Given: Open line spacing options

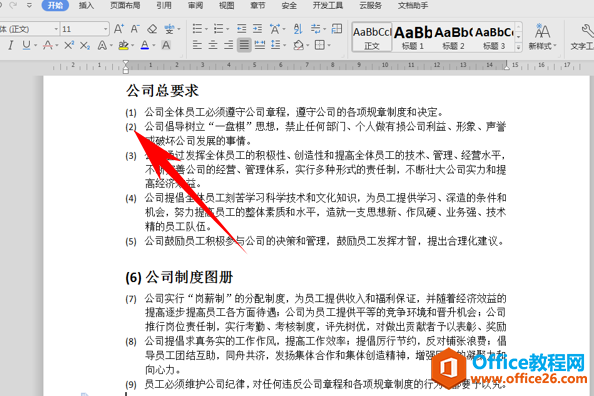Looking at the screenshot, I should tap(275, 45).
